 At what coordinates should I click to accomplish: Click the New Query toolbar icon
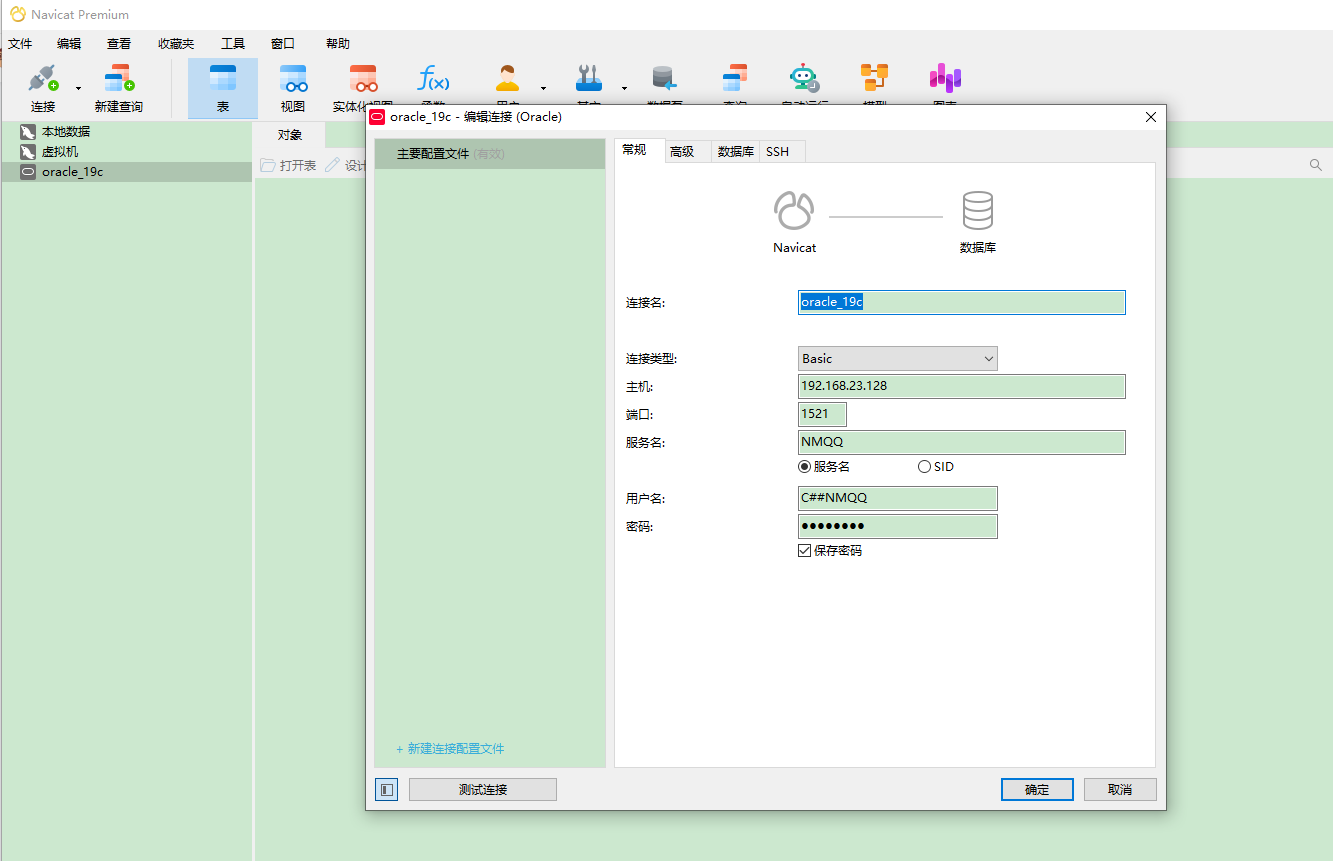pos(119,79)
